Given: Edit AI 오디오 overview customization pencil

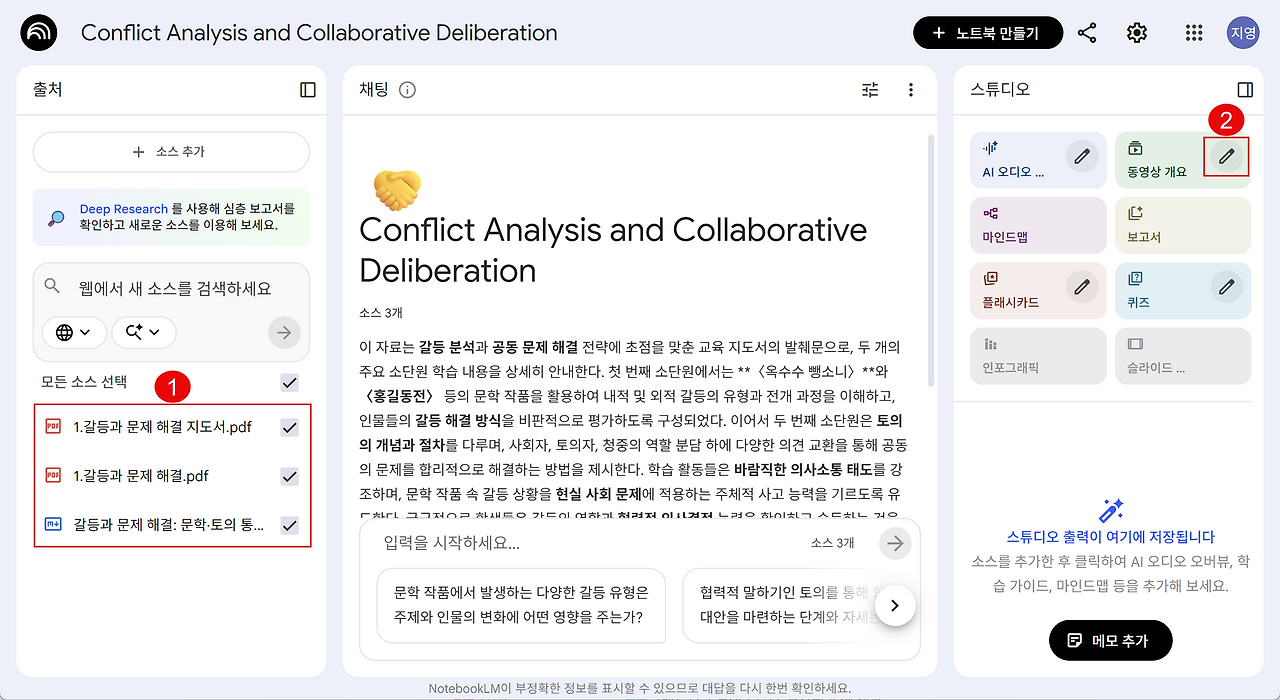Looking at the screenshot, I should [1081, 157].
